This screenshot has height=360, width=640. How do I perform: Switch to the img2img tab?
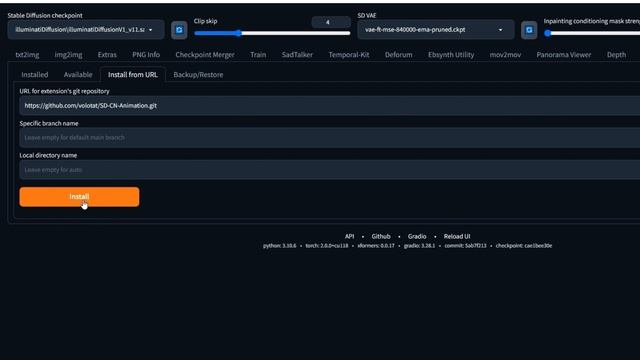tap(68, 55)
